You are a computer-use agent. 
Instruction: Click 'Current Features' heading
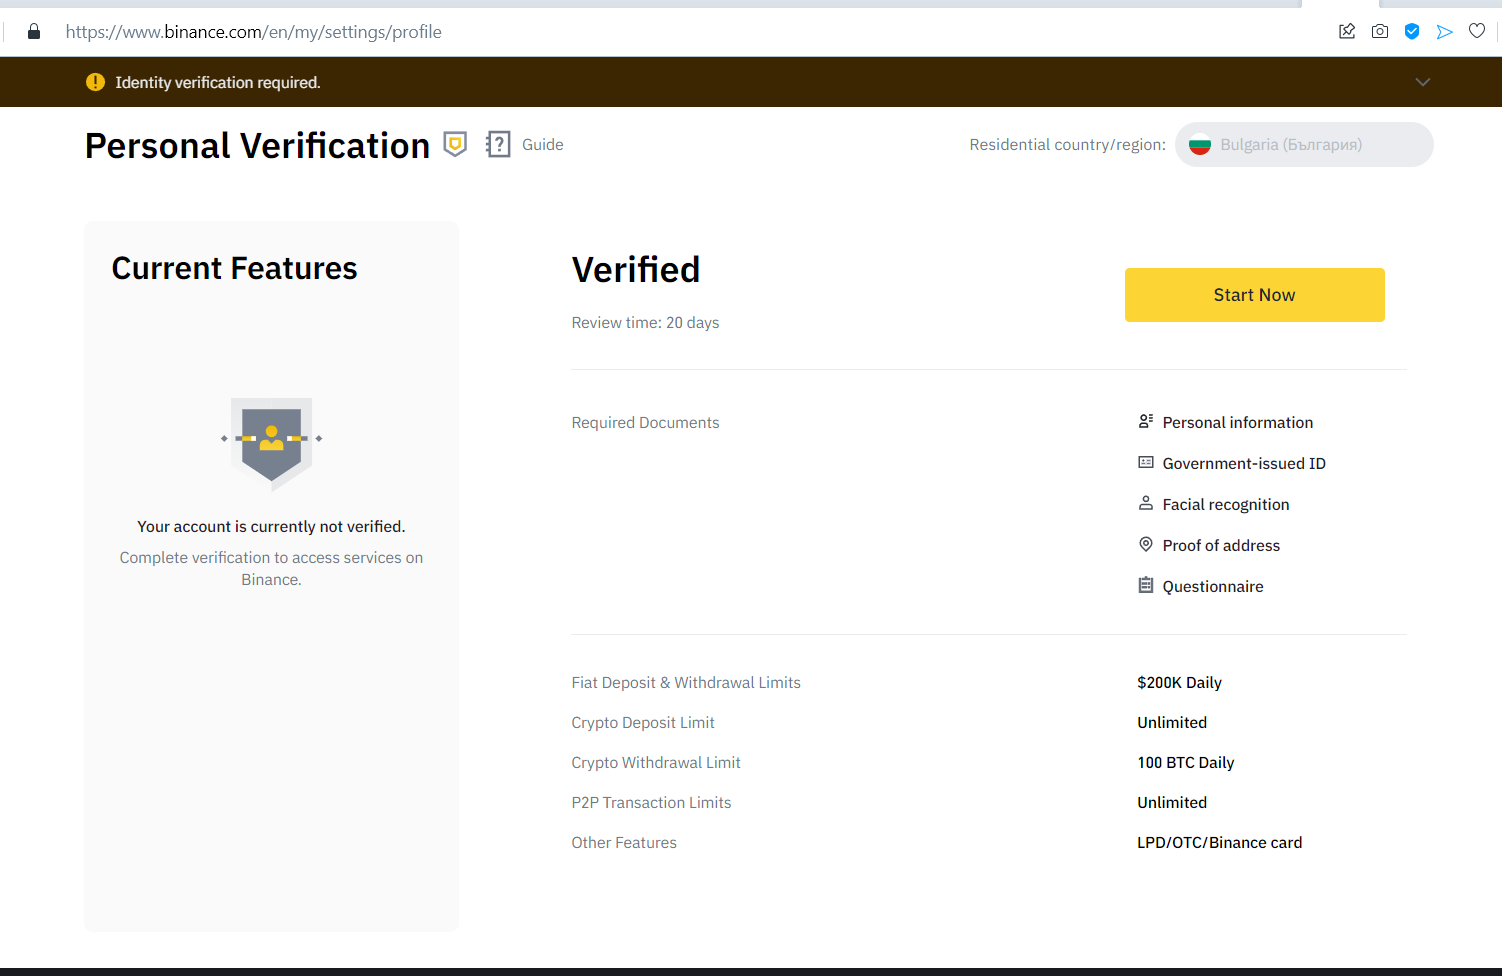coord(234,268)
